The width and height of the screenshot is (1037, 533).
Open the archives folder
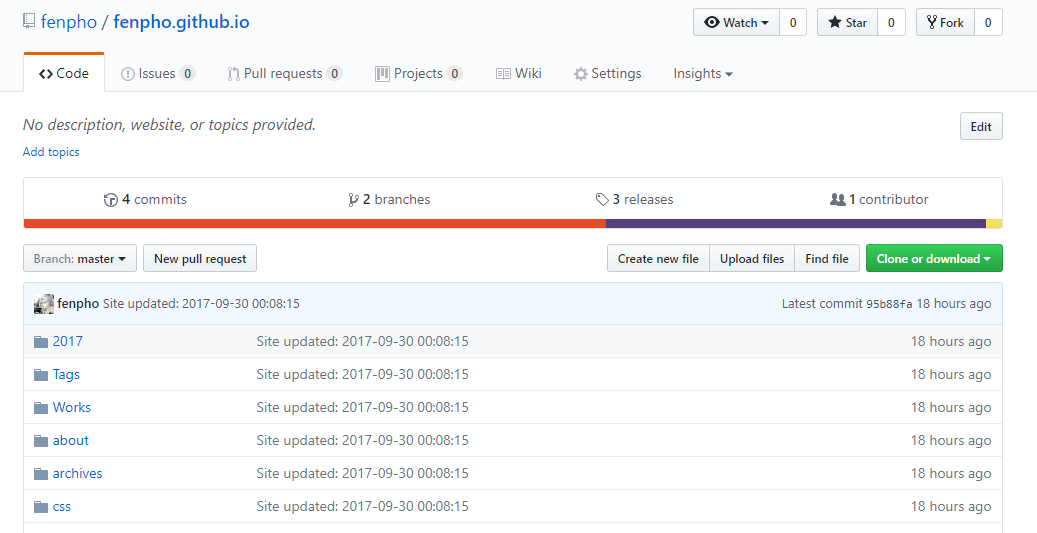tap(77, 473)
